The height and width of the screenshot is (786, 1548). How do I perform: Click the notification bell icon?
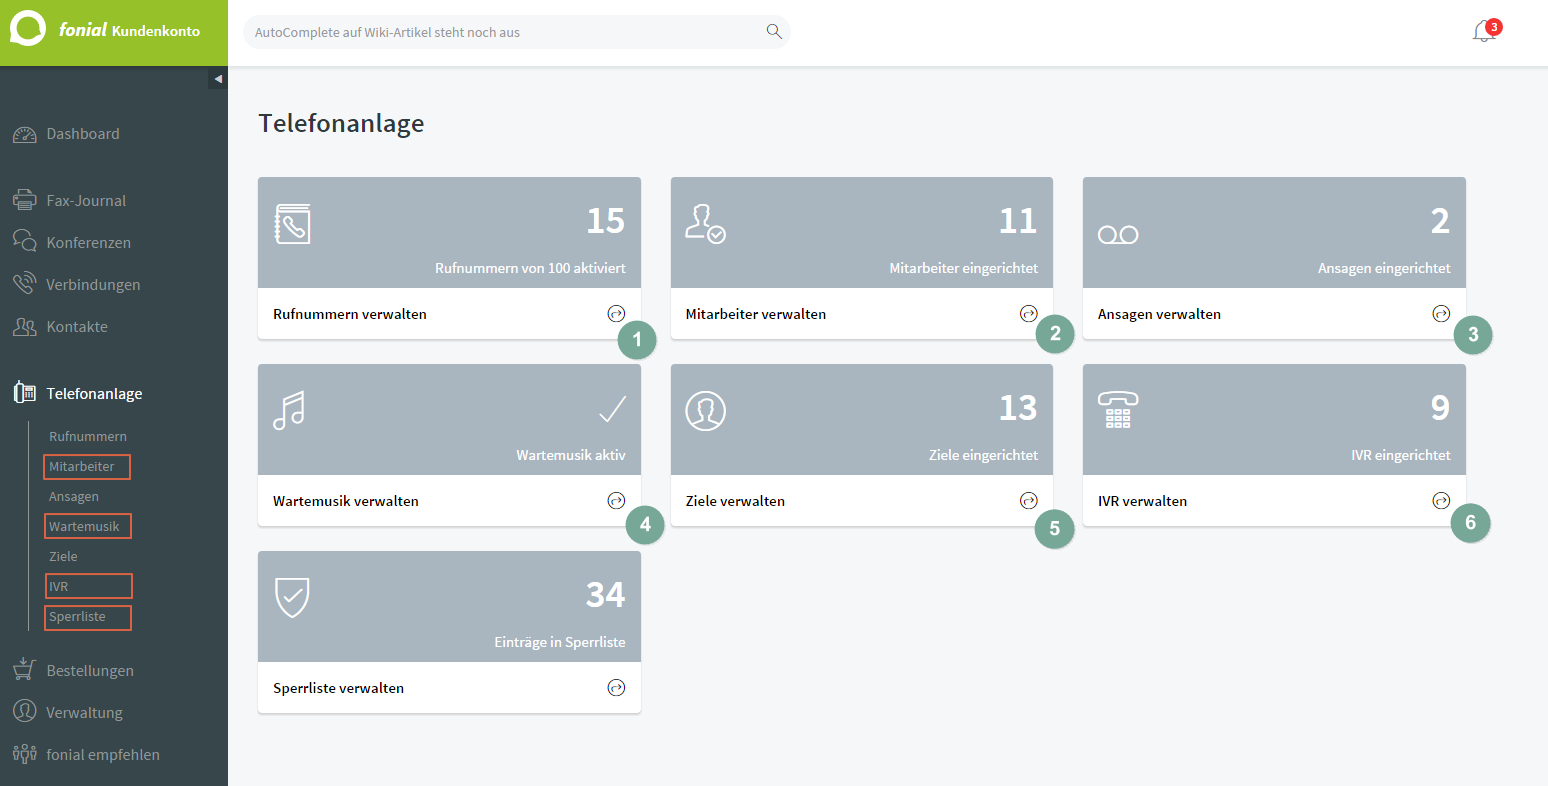click(1484, 32)
